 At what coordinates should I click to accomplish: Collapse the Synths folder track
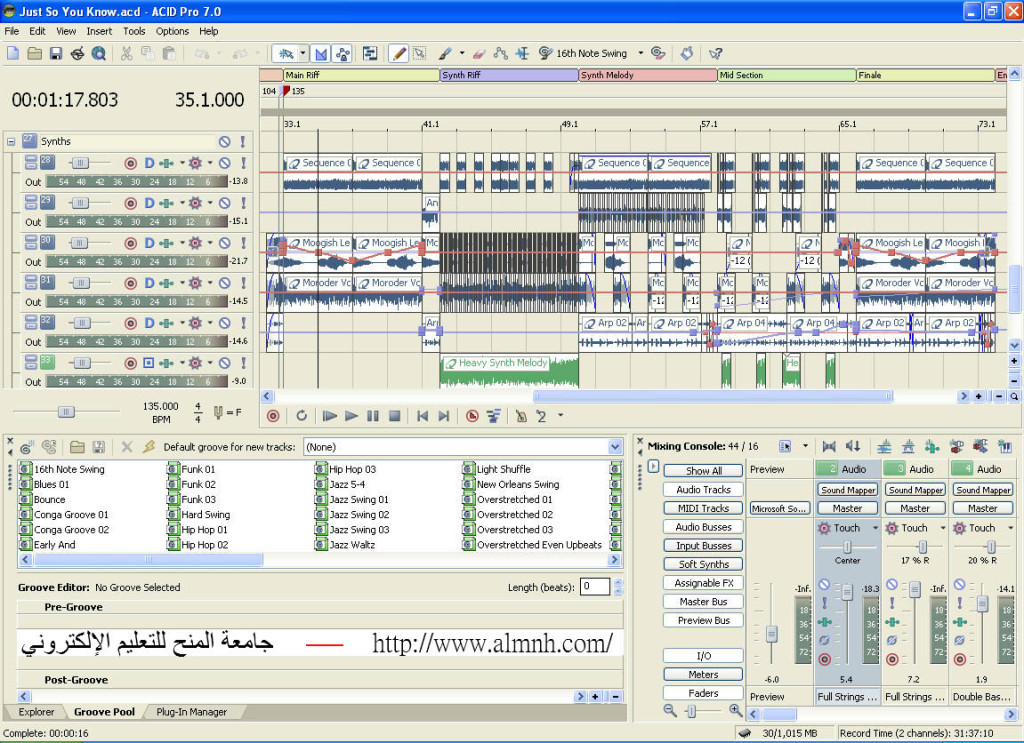(x=11, y=142)
